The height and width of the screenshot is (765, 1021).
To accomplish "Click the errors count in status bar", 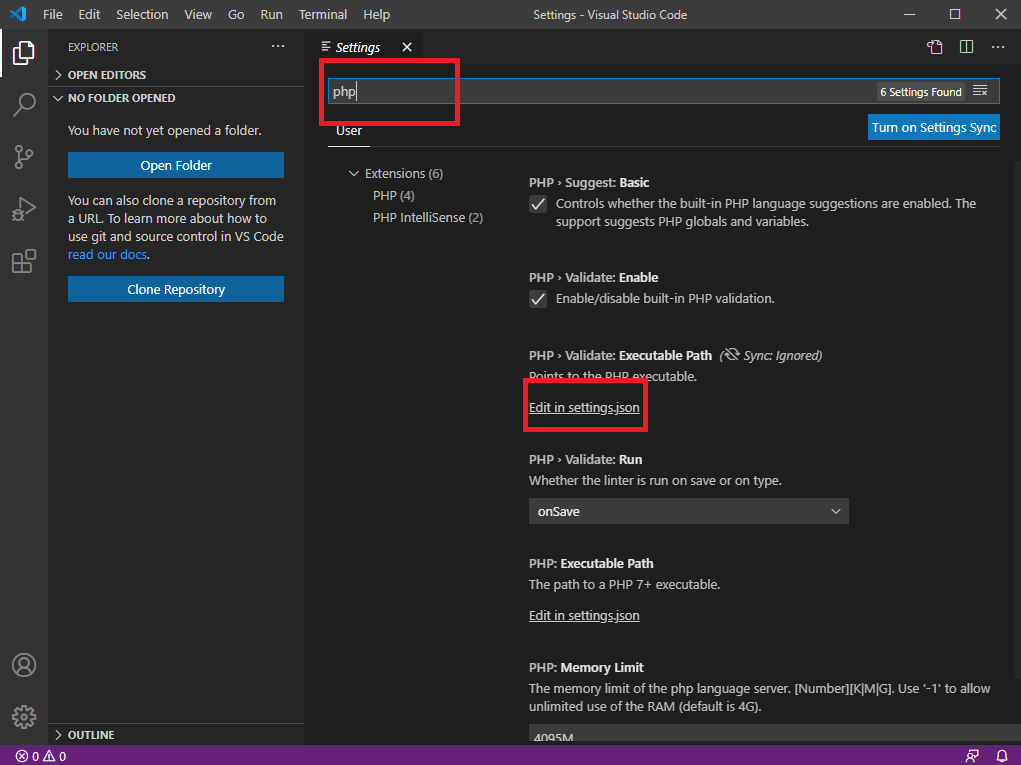I will click(27, 756).
